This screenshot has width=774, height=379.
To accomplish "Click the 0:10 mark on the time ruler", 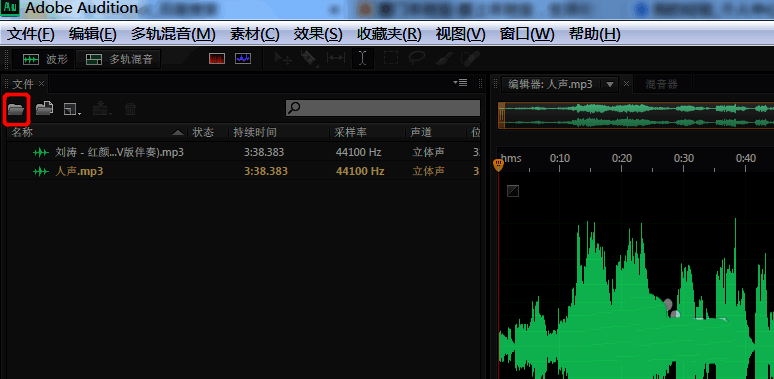I will tap(560, 158).
